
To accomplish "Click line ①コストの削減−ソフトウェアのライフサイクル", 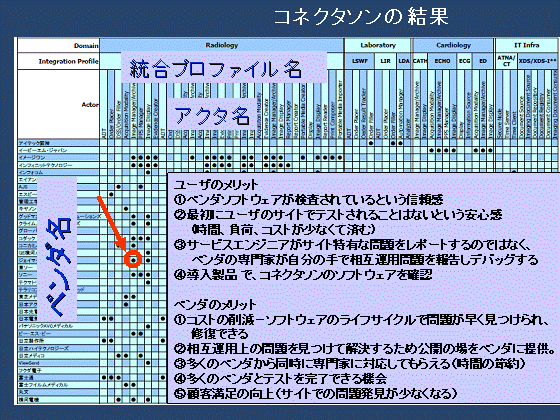I will pos(361,320).
